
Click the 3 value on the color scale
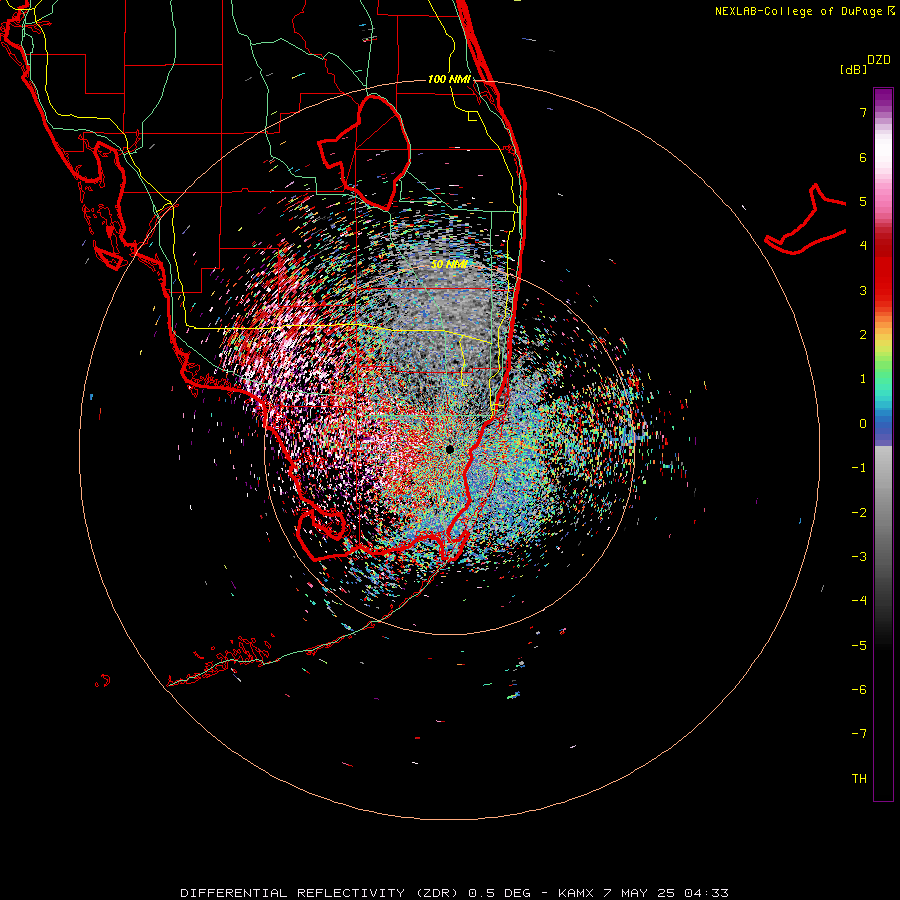[863, 290]
